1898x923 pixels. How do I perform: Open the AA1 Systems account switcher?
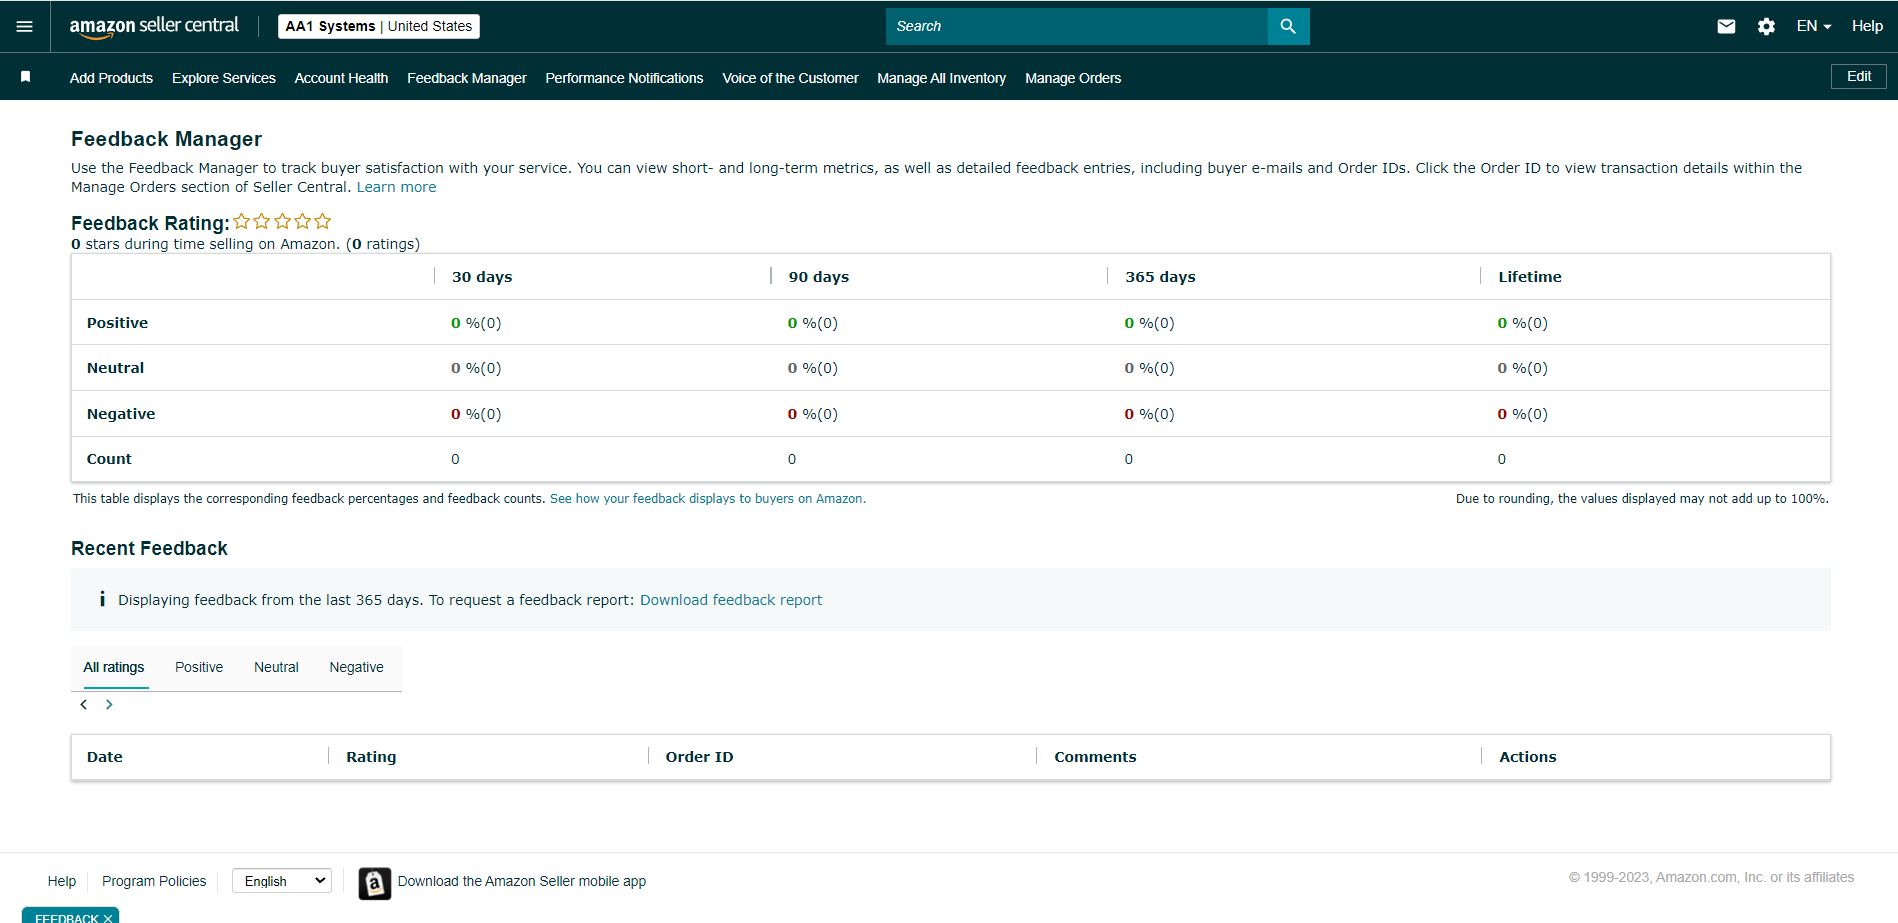point(379,27)
